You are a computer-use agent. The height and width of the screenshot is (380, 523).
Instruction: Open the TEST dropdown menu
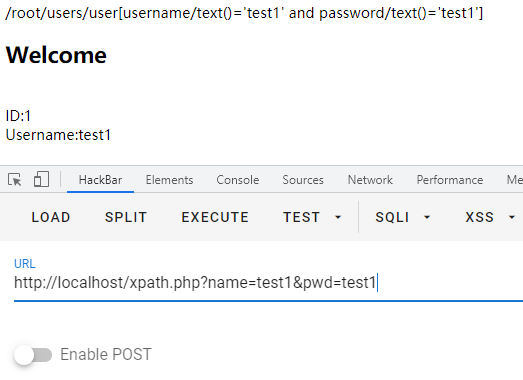pos(312,217)
